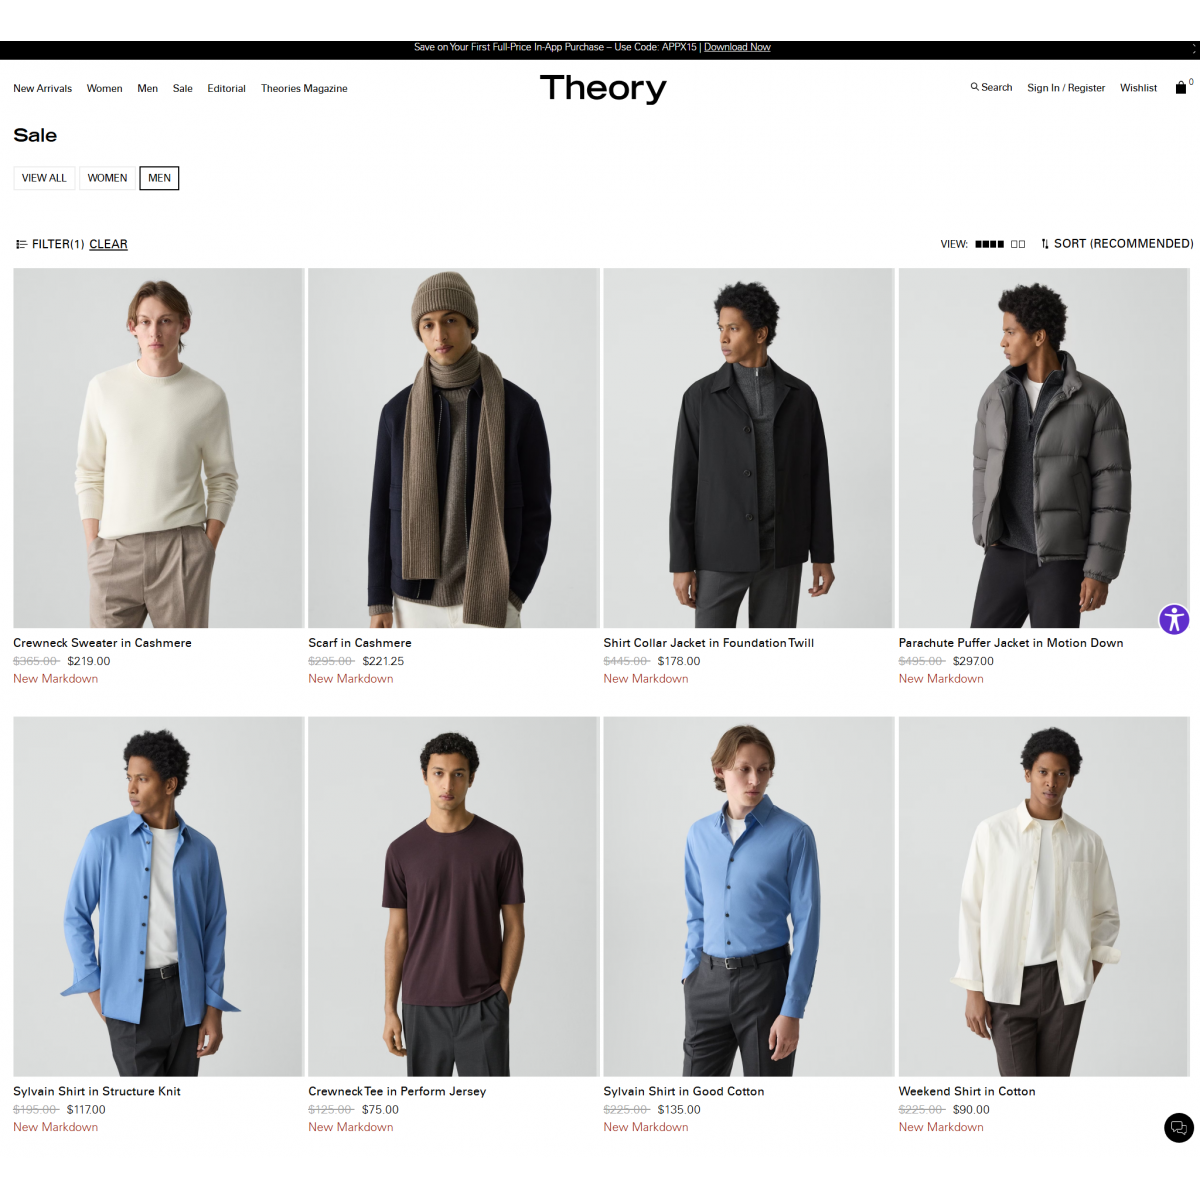Open the live chat bubble icon

(x=1179, y=1127)
